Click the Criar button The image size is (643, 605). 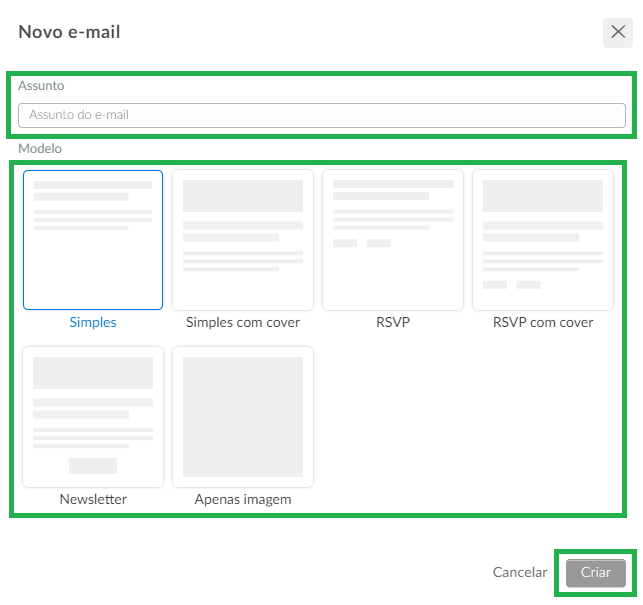point(596,573)
